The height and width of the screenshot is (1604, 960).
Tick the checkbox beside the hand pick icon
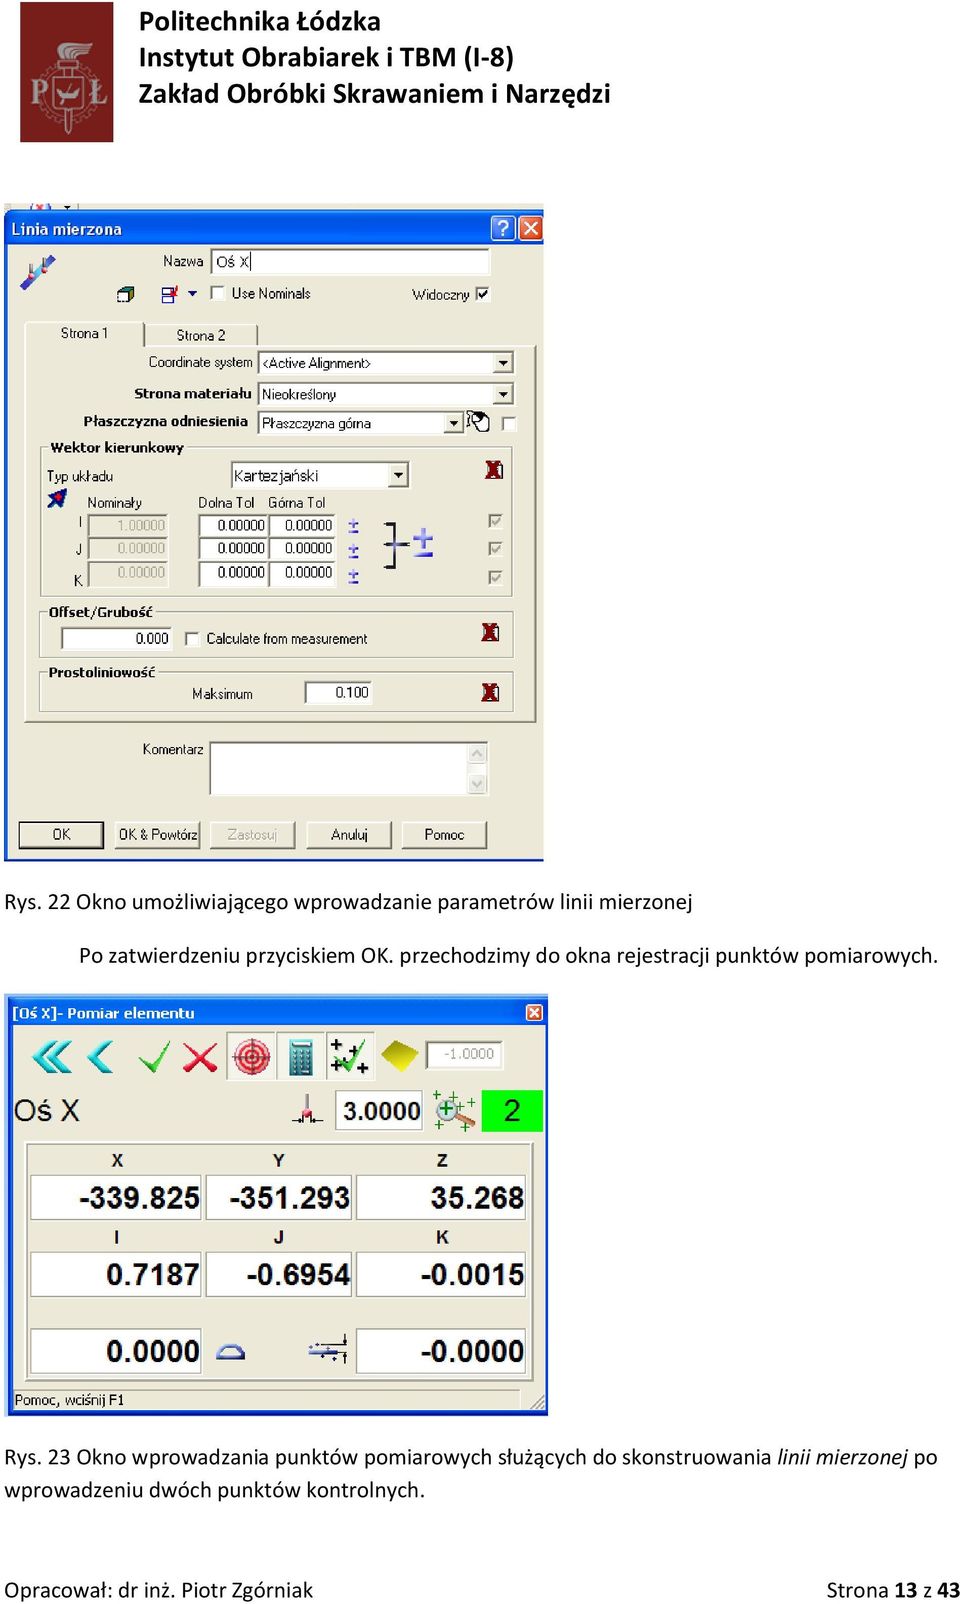coord(508,423)
